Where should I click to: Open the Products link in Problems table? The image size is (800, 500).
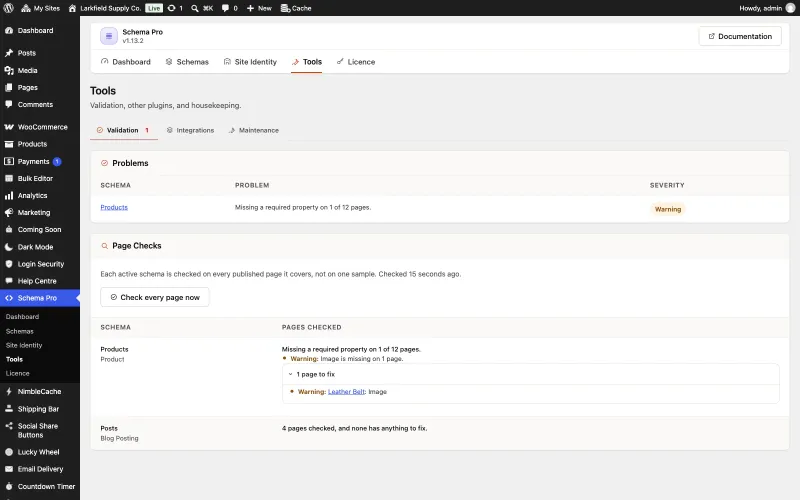(x=114, y=208)
